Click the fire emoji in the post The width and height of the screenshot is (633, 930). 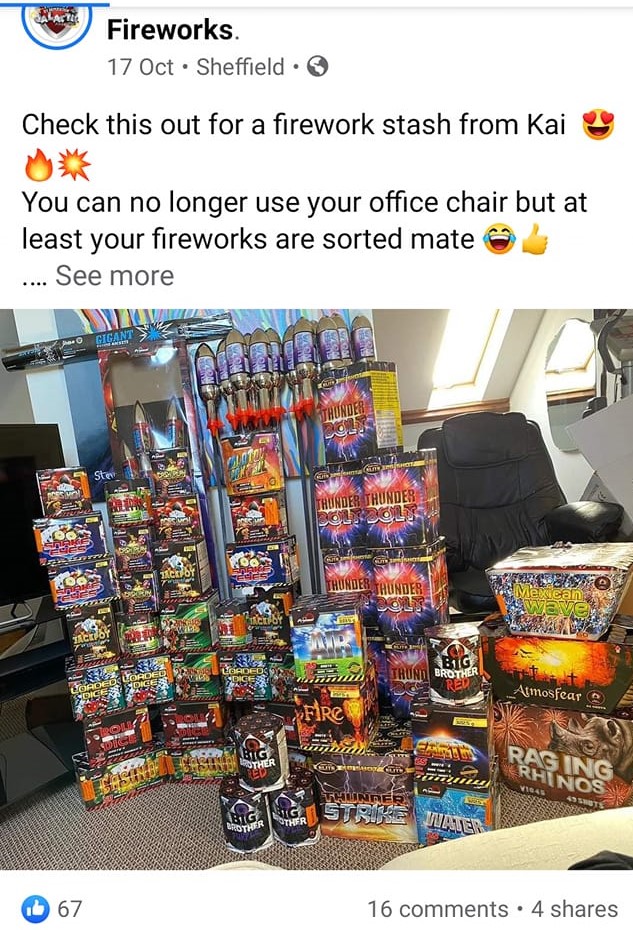click(x=38, y=165)
